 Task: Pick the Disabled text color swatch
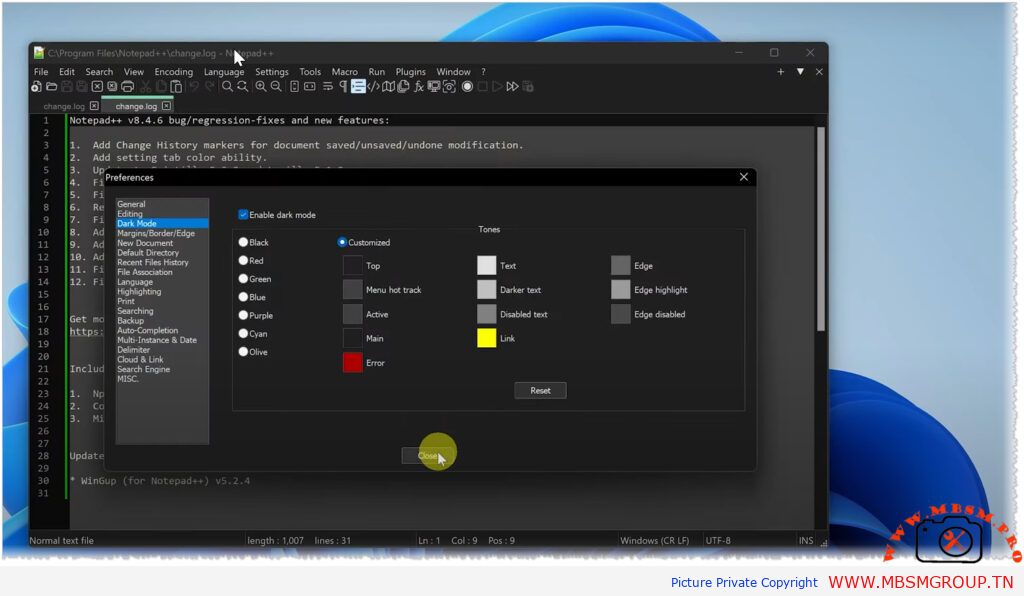[487, 314]
